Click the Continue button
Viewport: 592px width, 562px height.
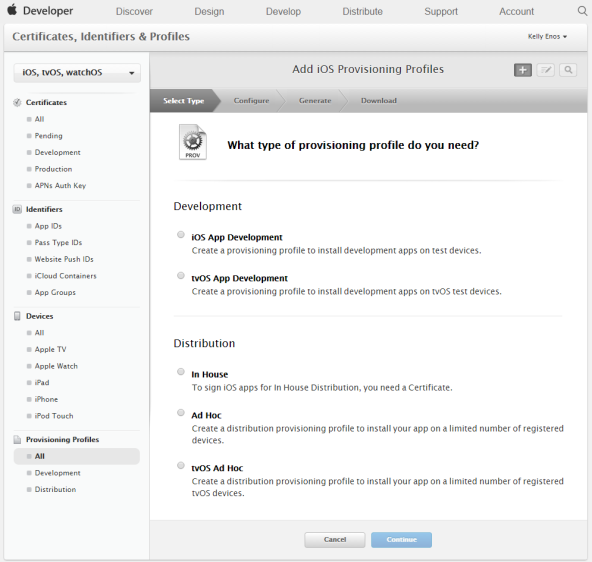point(401,540)
